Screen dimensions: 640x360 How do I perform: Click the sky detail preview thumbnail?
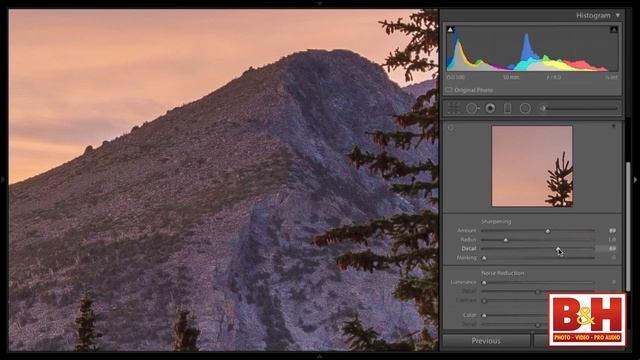(x=532, y=166)
